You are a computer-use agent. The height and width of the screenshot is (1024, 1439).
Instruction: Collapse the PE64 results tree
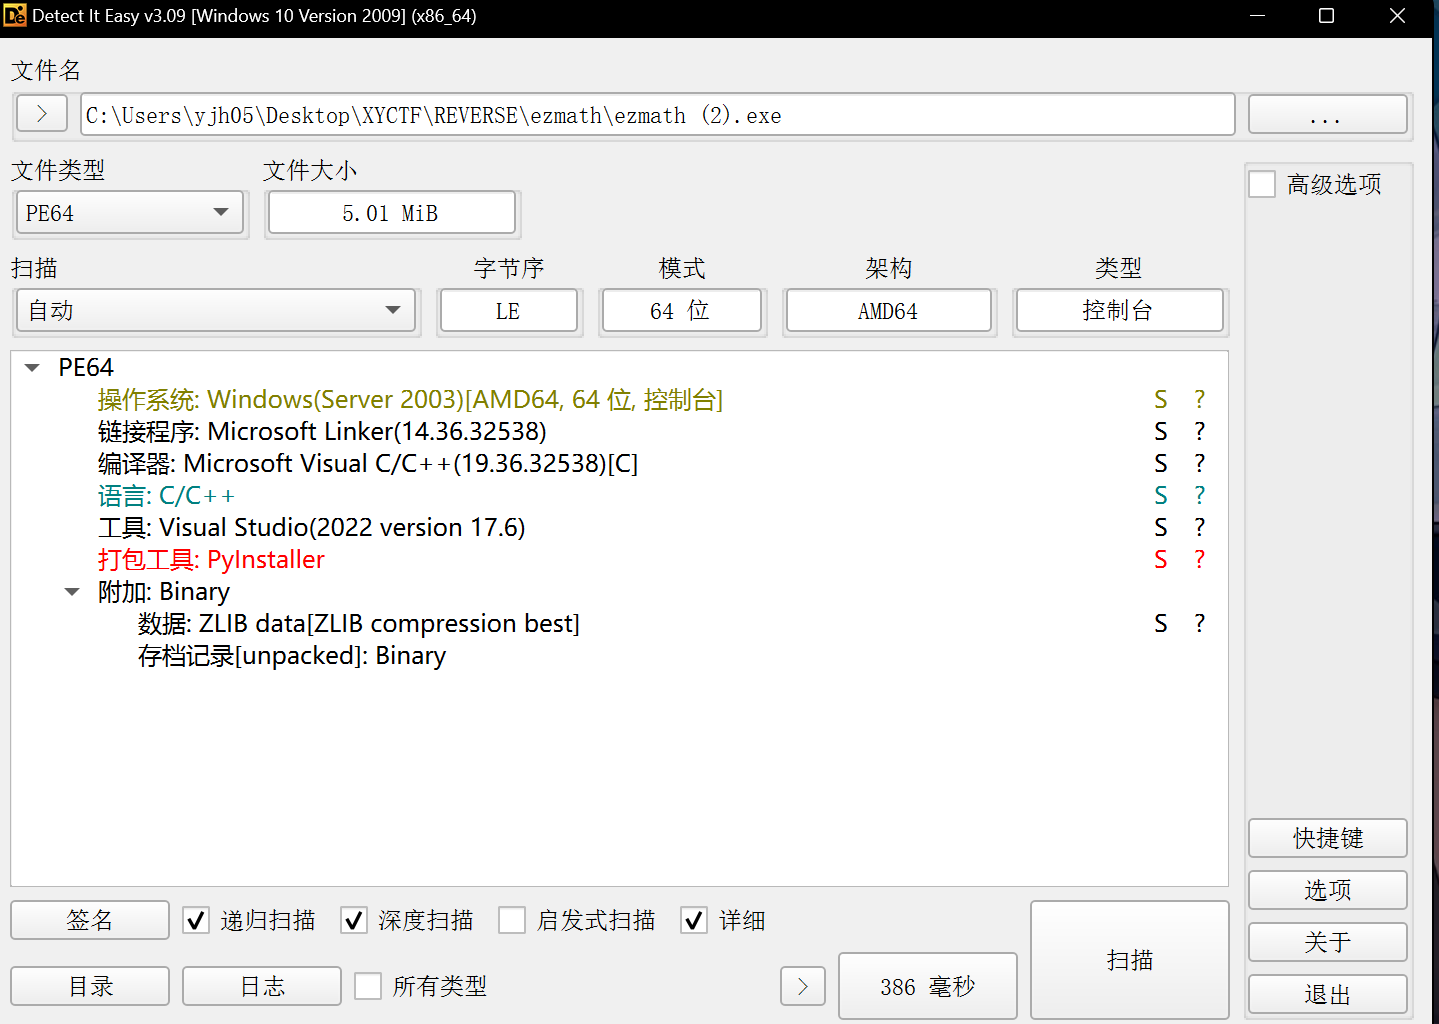coord(31,367)
